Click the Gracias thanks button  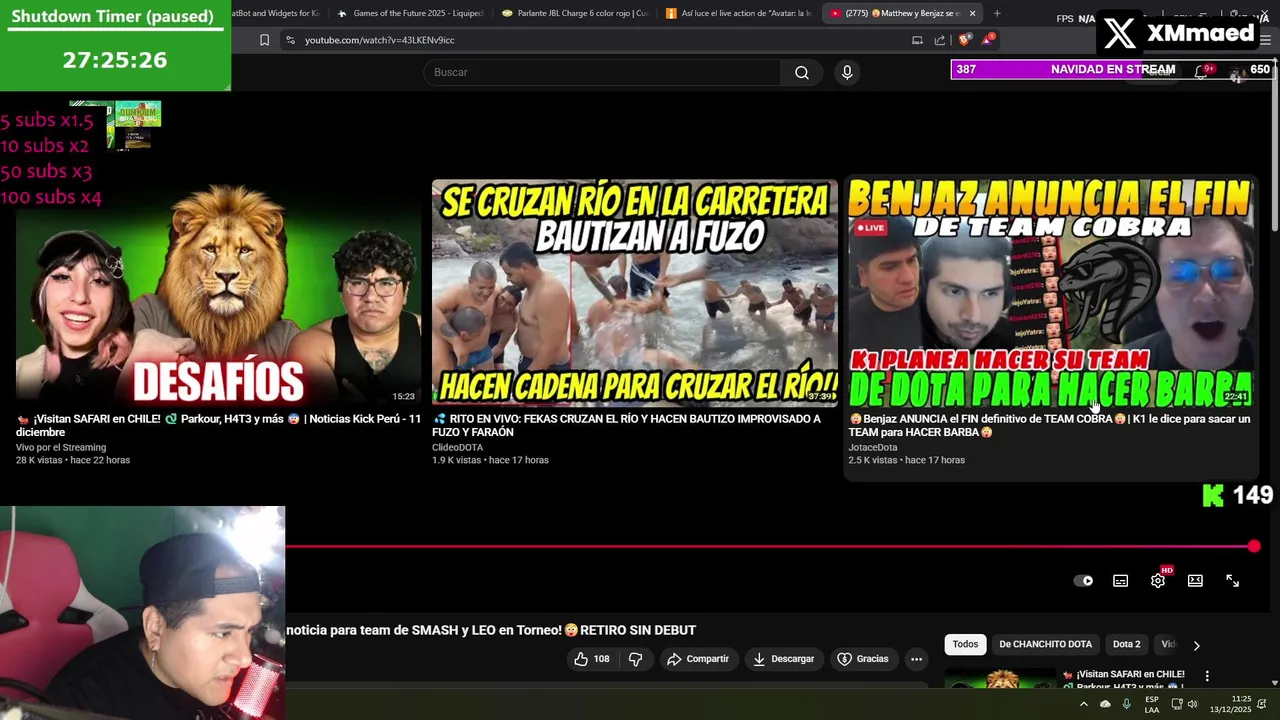pyautogui.click(x=862, y=659)
